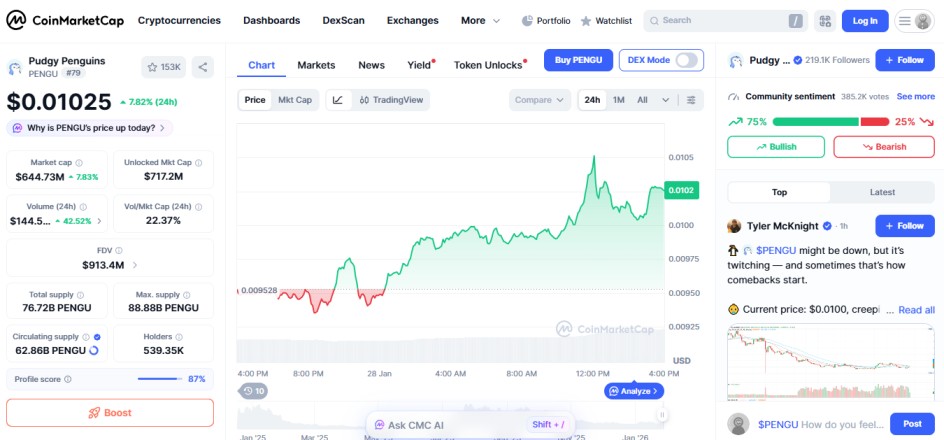Open Dashboards nav menu
The image size is (944, 440).
coord(272,20)
